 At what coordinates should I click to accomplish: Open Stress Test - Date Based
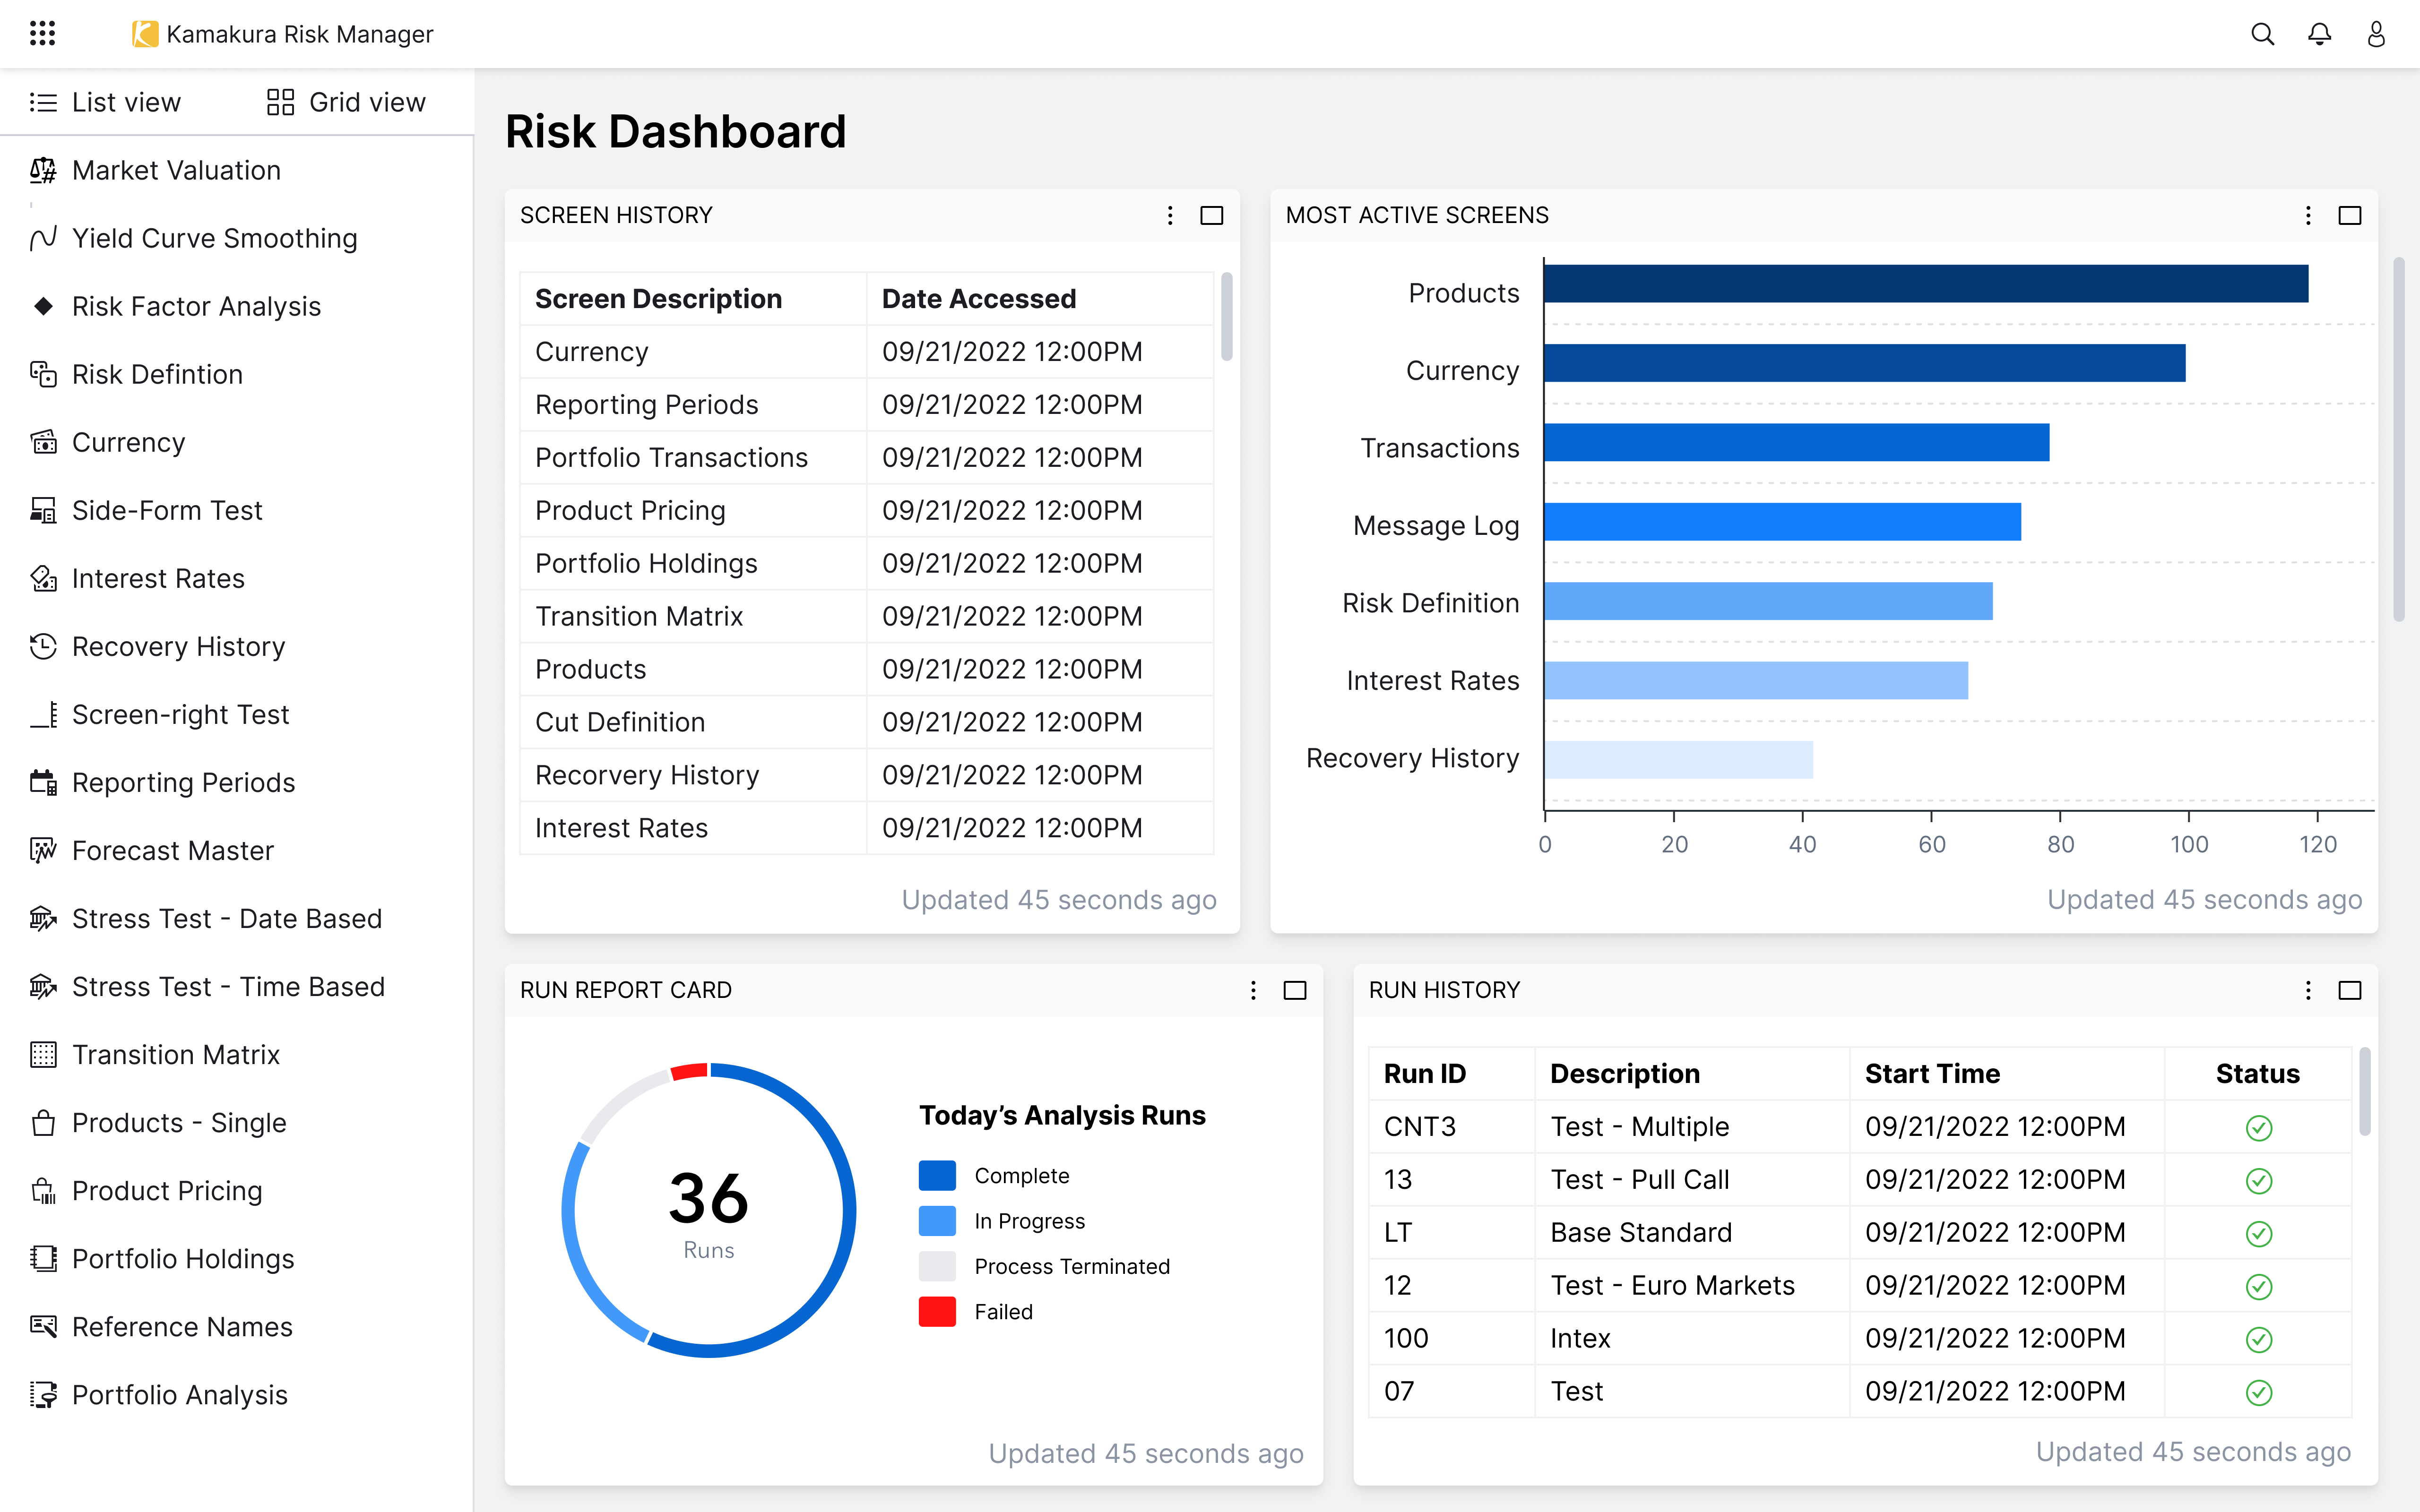coord(226,918)
